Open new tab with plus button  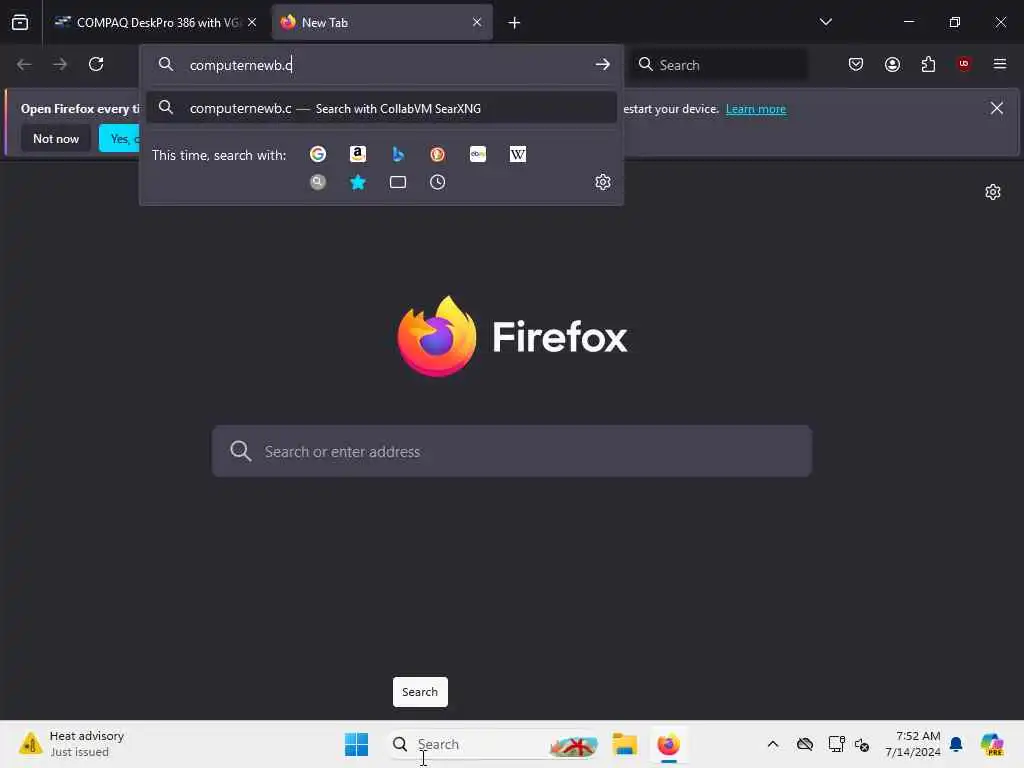tap(515, 23)
